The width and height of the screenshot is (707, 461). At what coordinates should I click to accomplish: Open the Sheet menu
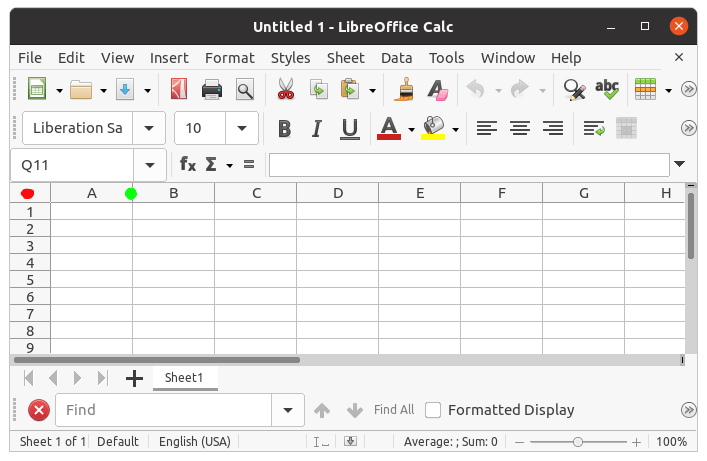coord(346,58)
